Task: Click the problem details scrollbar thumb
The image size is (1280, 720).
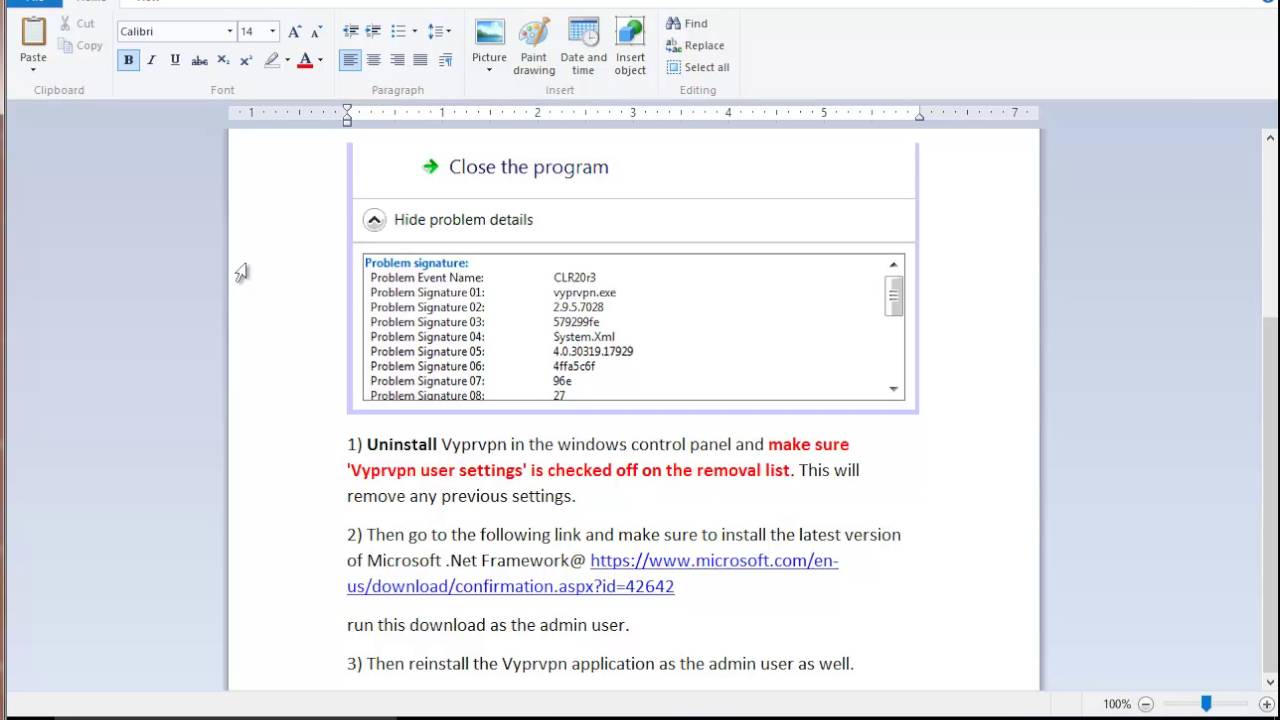Action: tap(894, 296)
